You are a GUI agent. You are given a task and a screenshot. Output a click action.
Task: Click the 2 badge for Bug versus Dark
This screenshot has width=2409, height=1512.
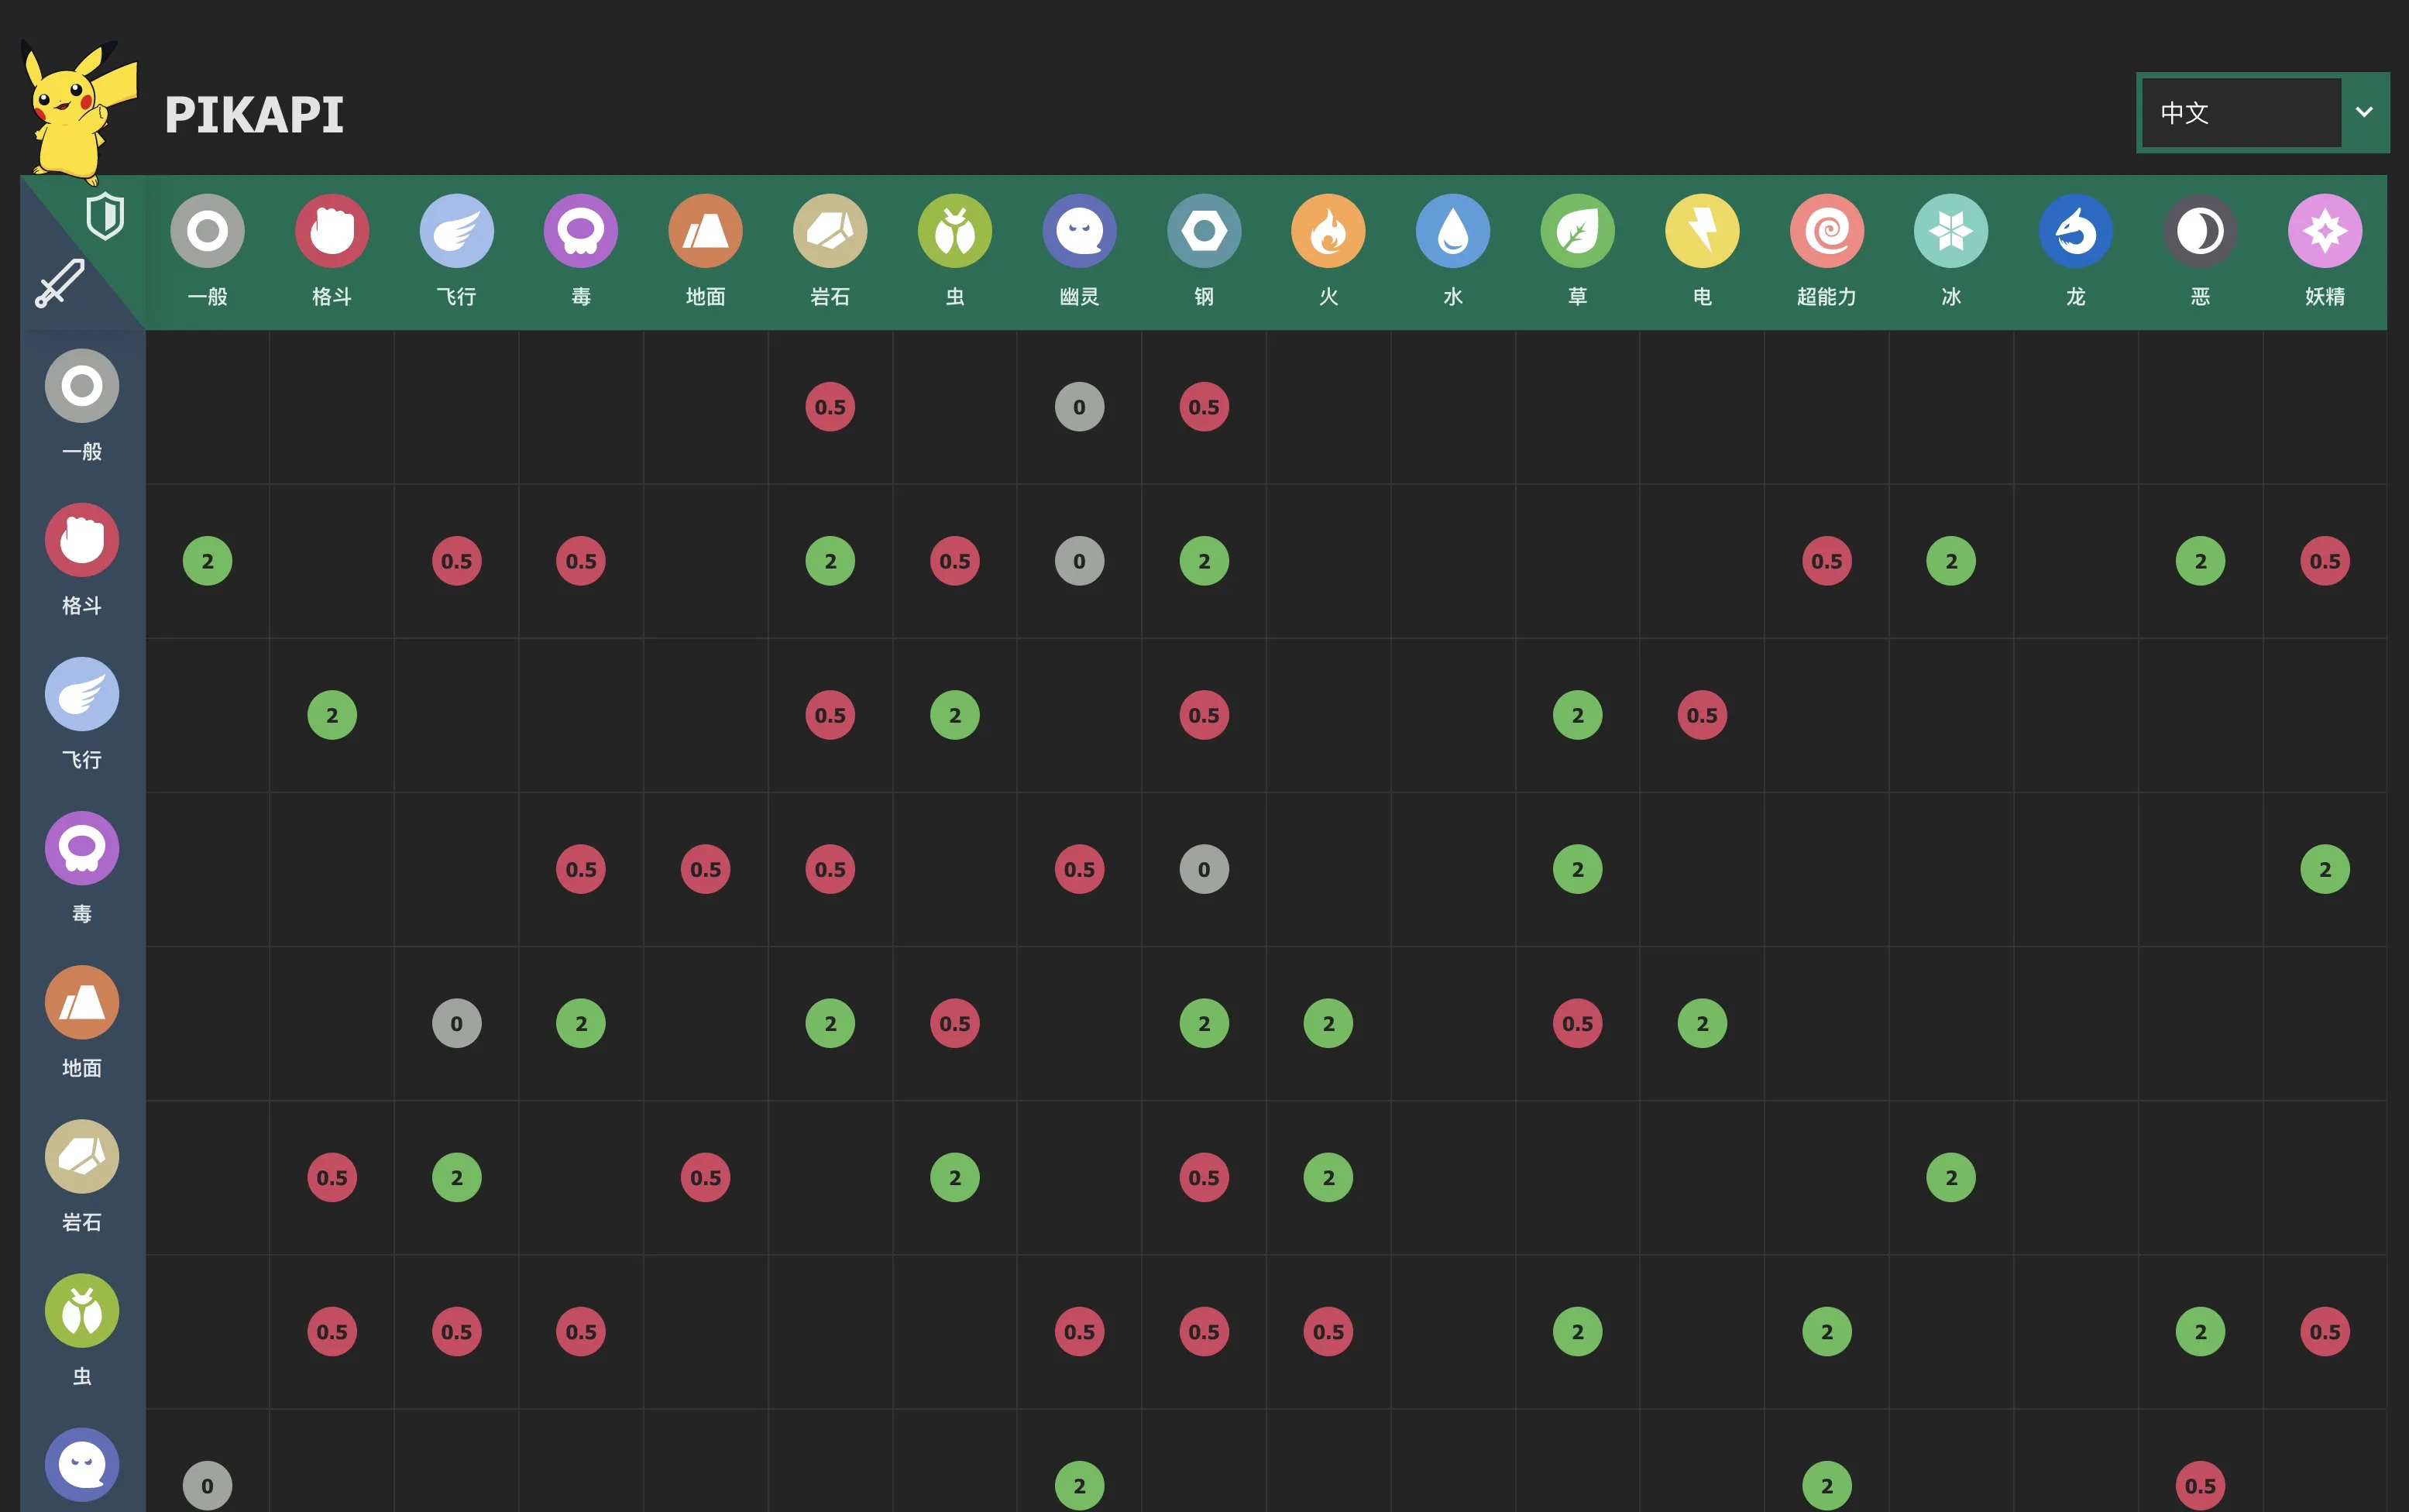(x=2201, y=1331)
